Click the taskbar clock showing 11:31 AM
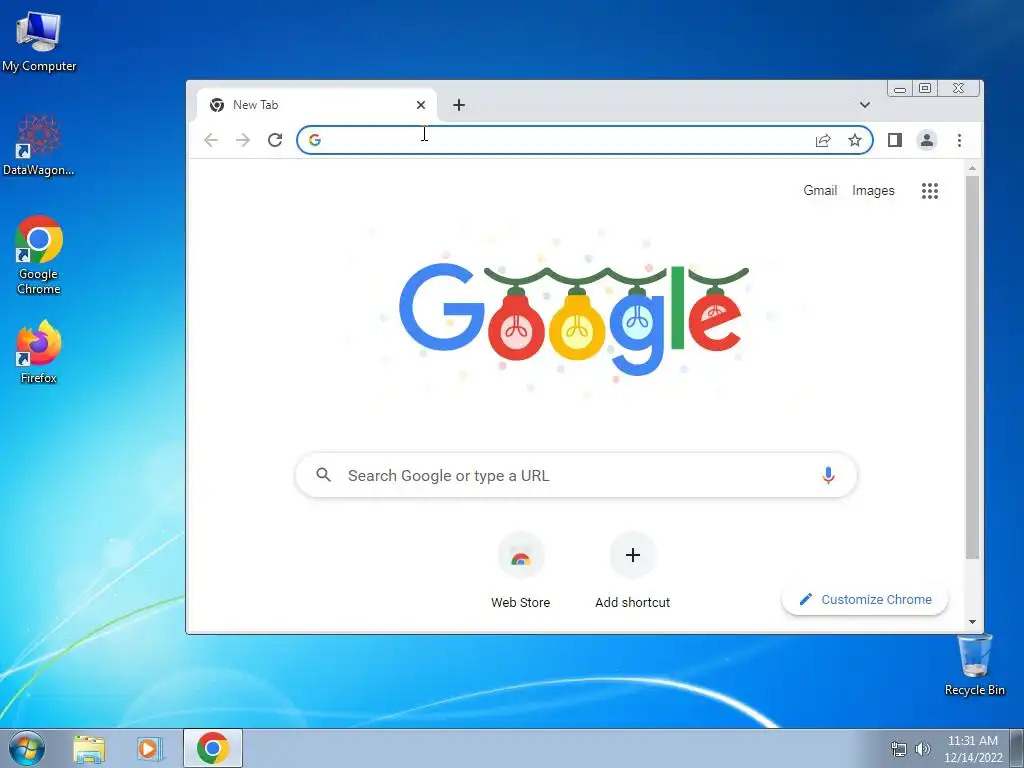The width and height of the screenshot is (1024, 768). [972, 748]
